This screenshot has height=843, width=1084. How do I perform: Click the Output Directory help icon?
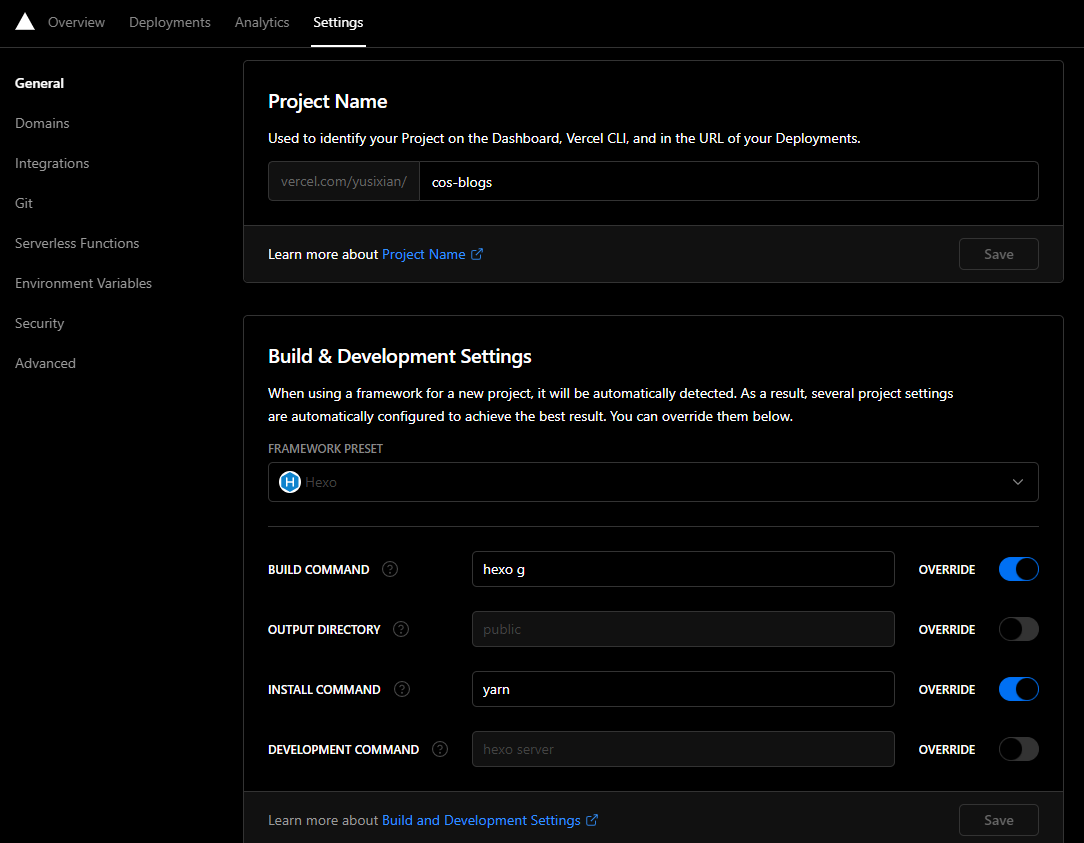pos(401,629)
